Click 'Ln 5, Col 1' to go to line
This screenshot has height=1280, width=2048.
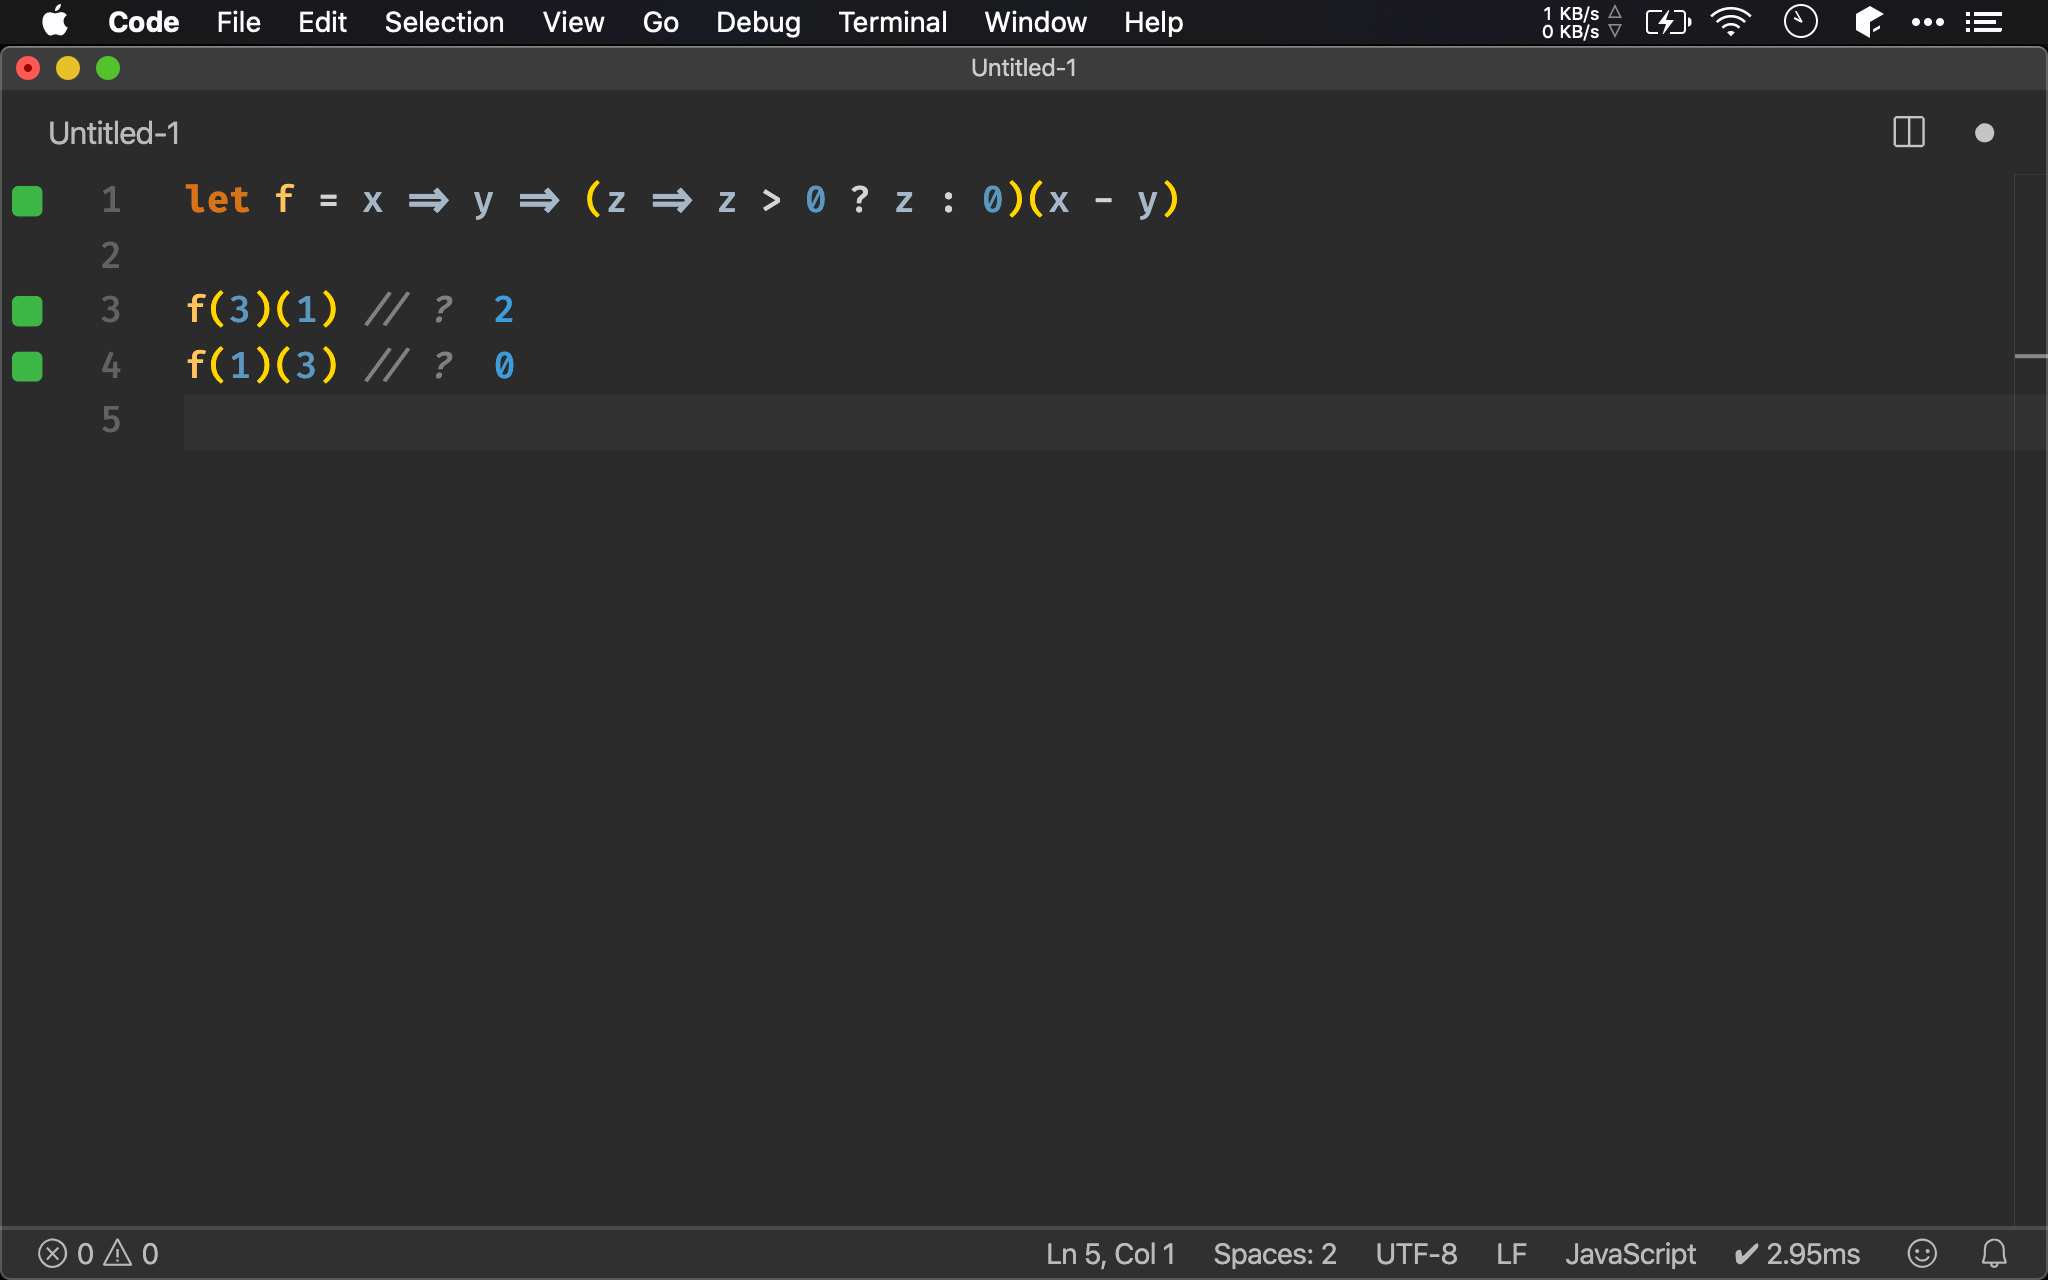[1110, 1254]
